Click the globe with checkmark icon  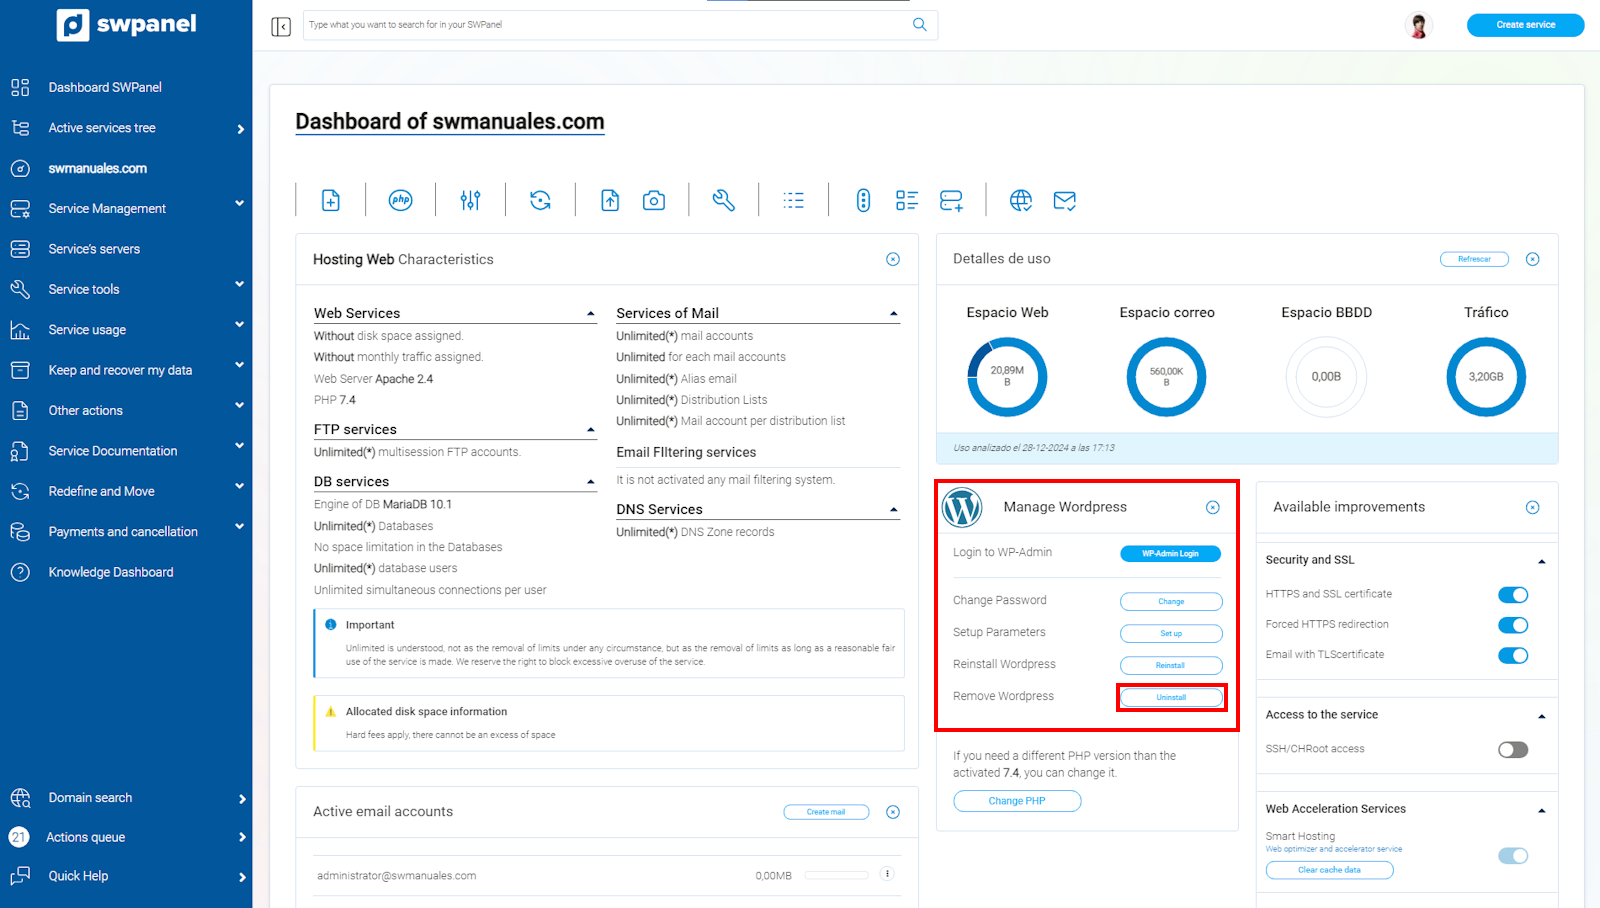1020,201
